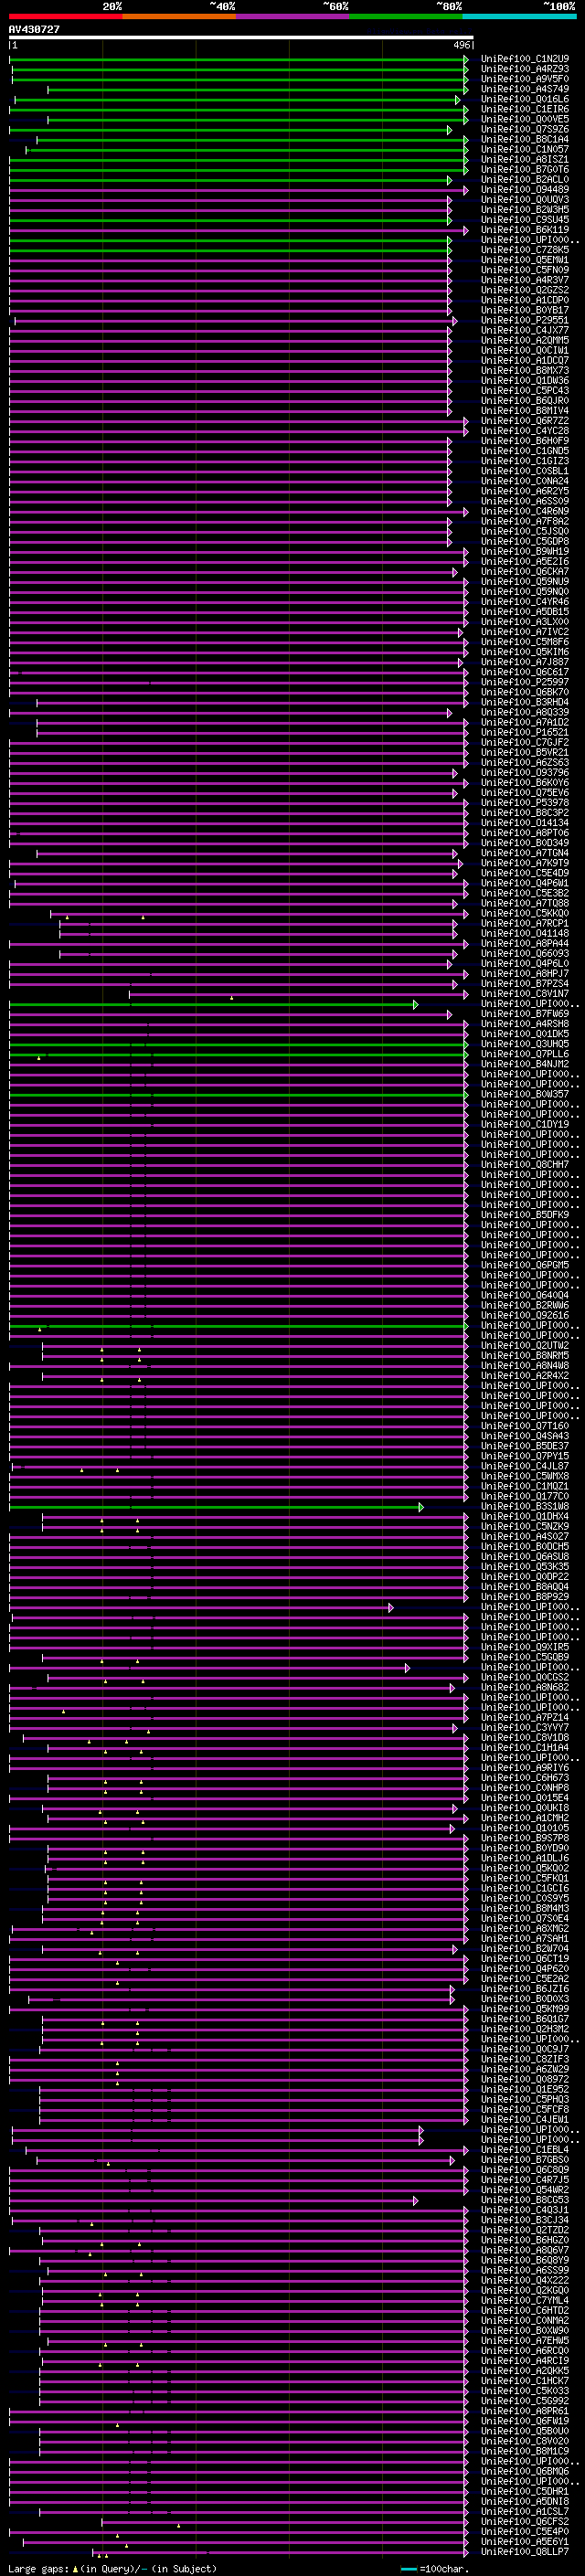Select the UniRef100_O41148 label
585x2576 pixels.
click(525, 933)
